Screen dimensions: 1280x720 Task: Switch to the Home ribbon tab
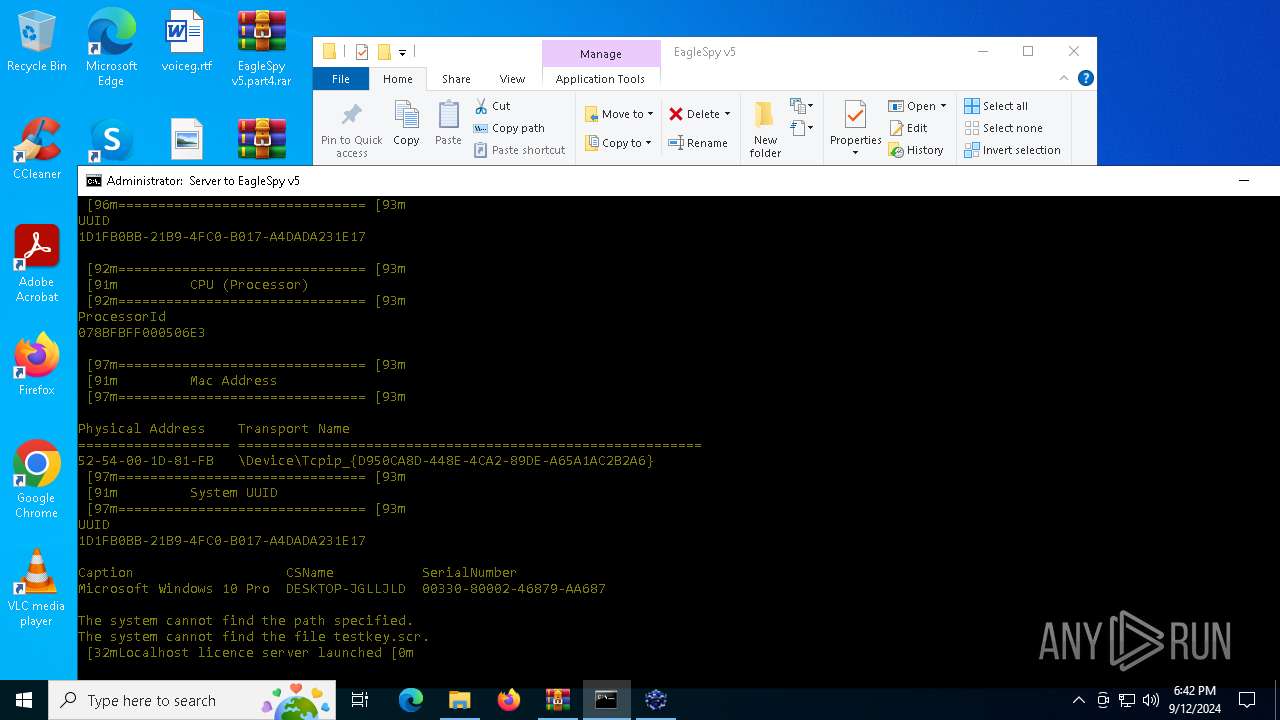(397, 79)
